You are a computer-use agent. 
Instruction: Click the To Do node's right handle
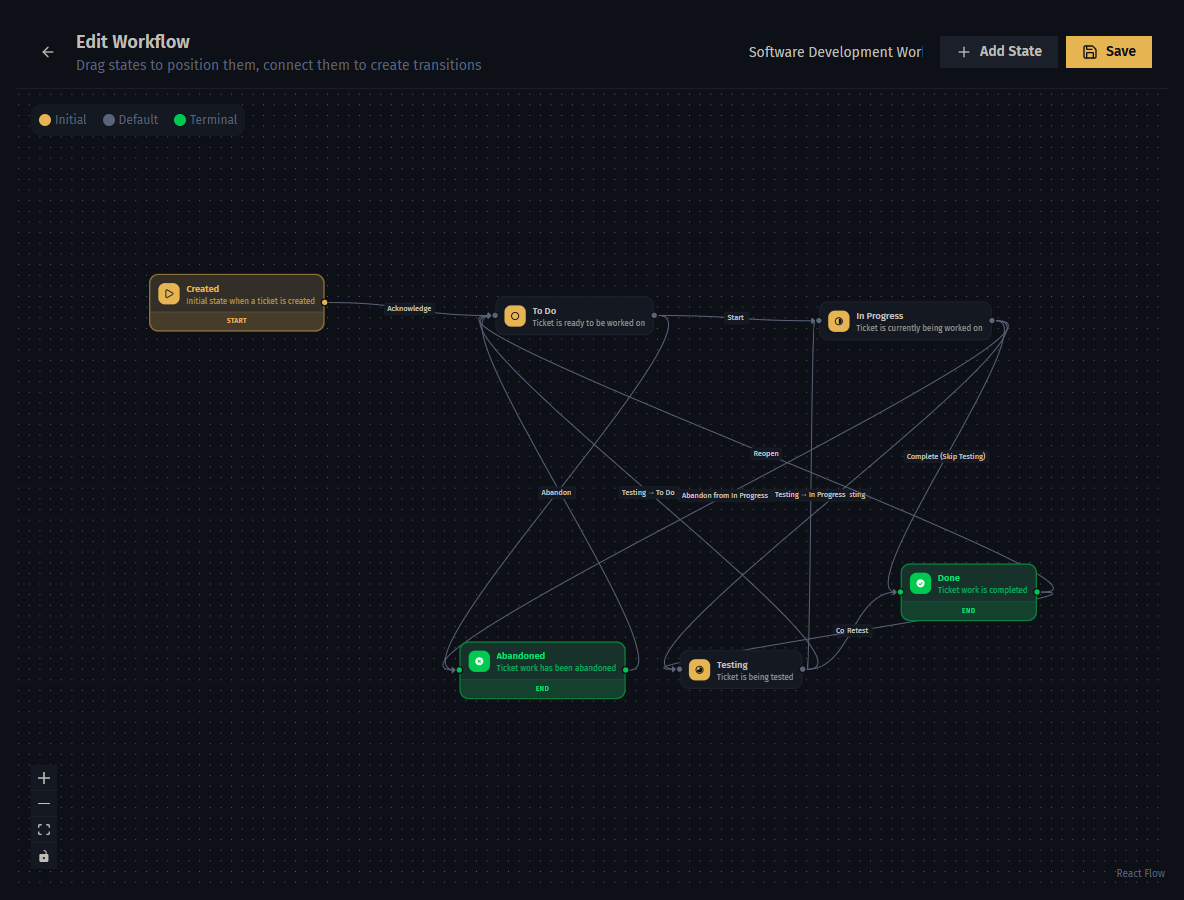[654, 316]
